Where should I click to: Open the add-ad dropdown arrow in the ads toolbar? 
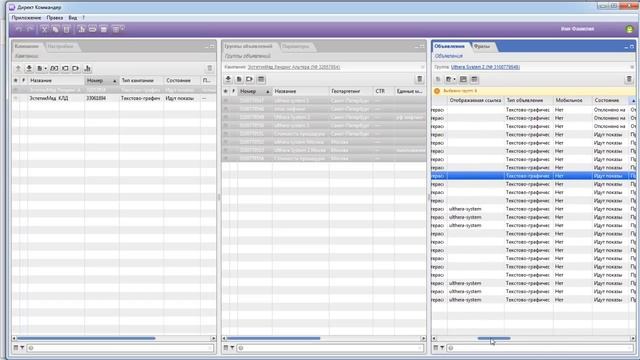point(454,79)
